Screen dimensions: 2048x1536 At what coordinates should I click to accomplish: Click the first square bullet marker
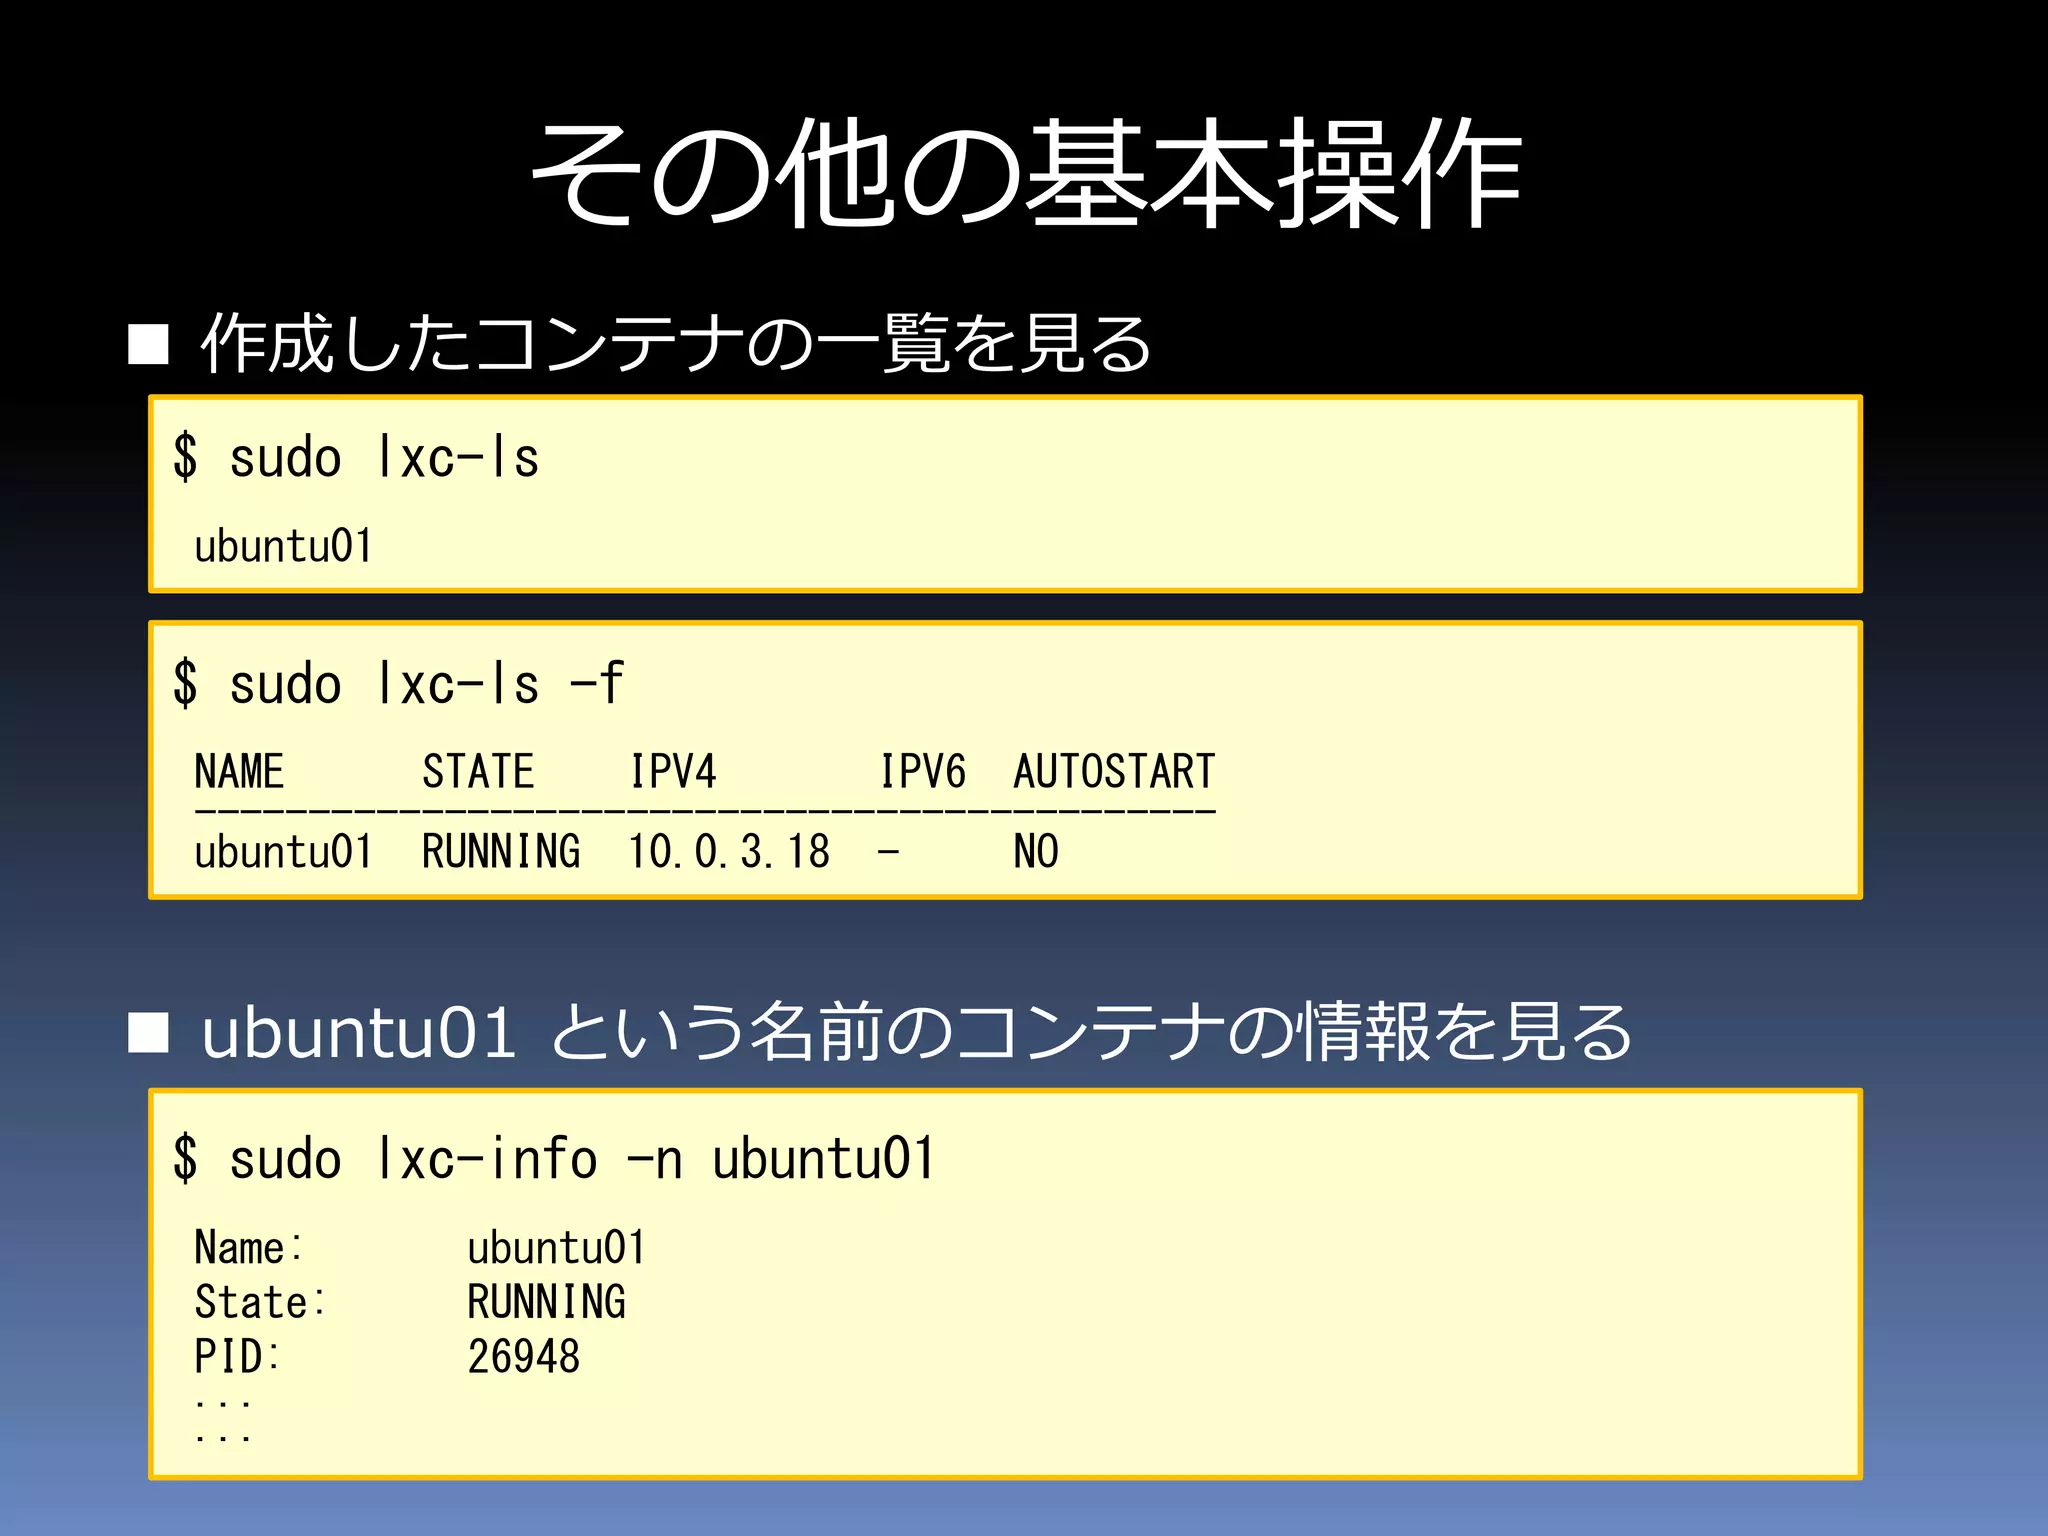pyautogui.click(x=148, y=345)
